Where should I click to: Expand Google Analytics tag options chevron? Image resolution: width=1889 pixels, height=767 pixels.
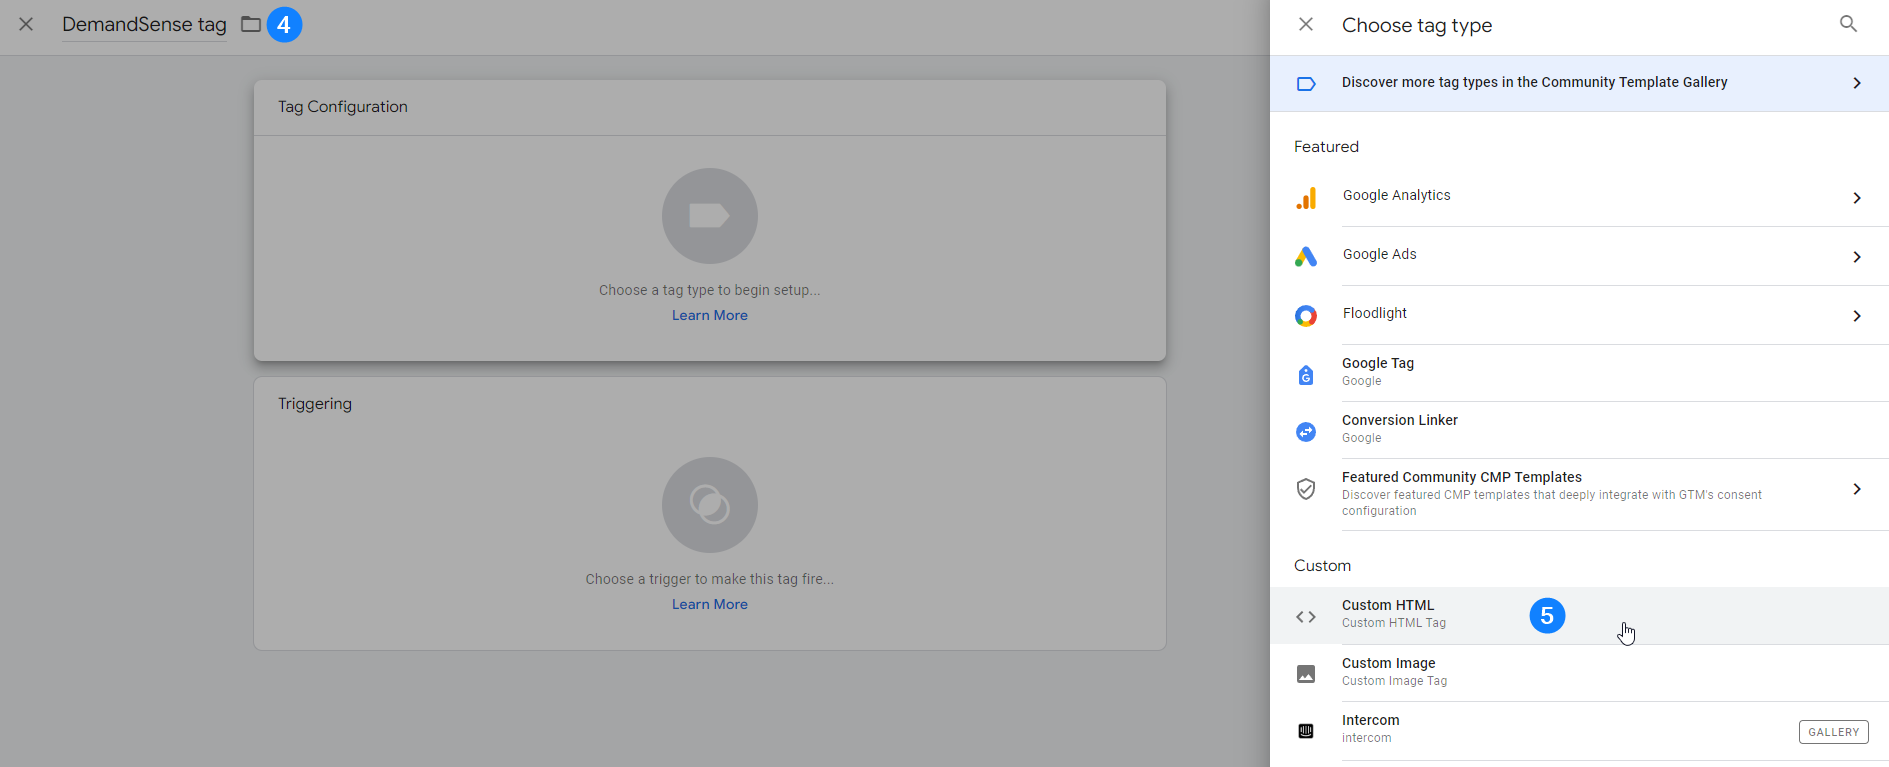tap(1856, 198)
